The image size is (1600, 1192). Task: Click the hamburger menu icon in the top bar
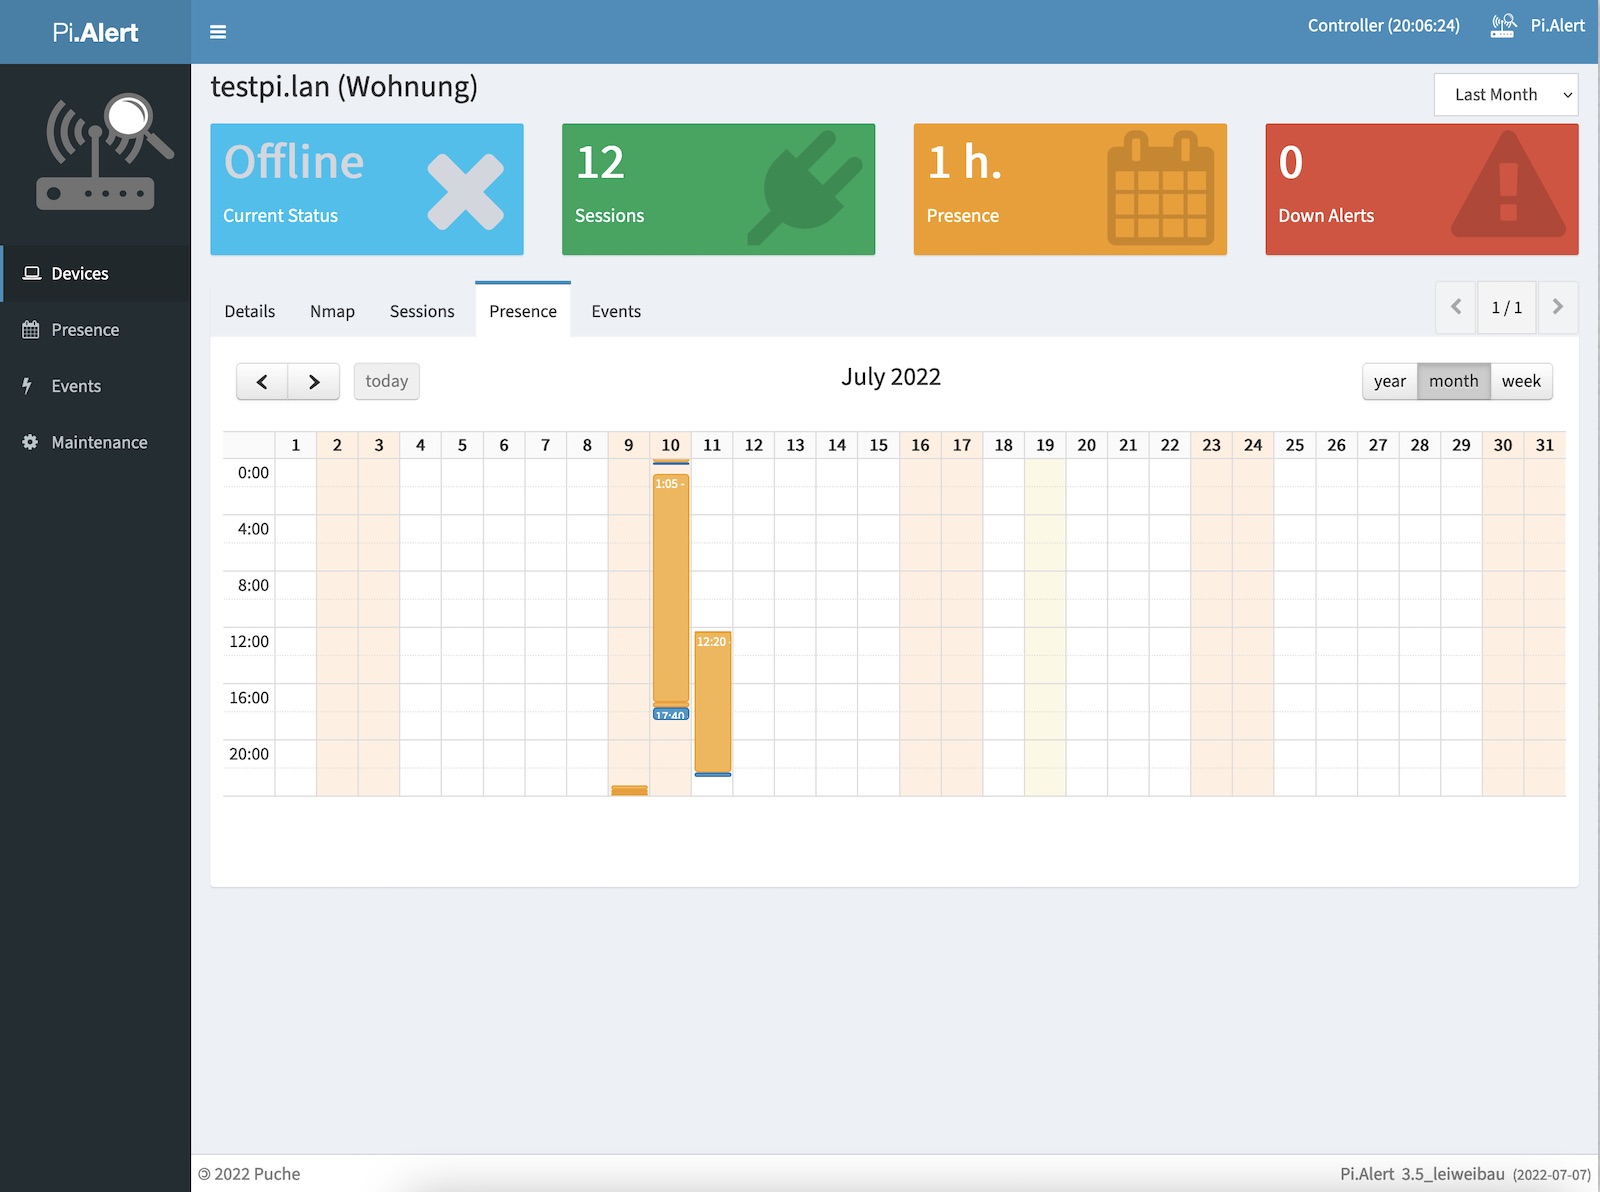(217, 32)
